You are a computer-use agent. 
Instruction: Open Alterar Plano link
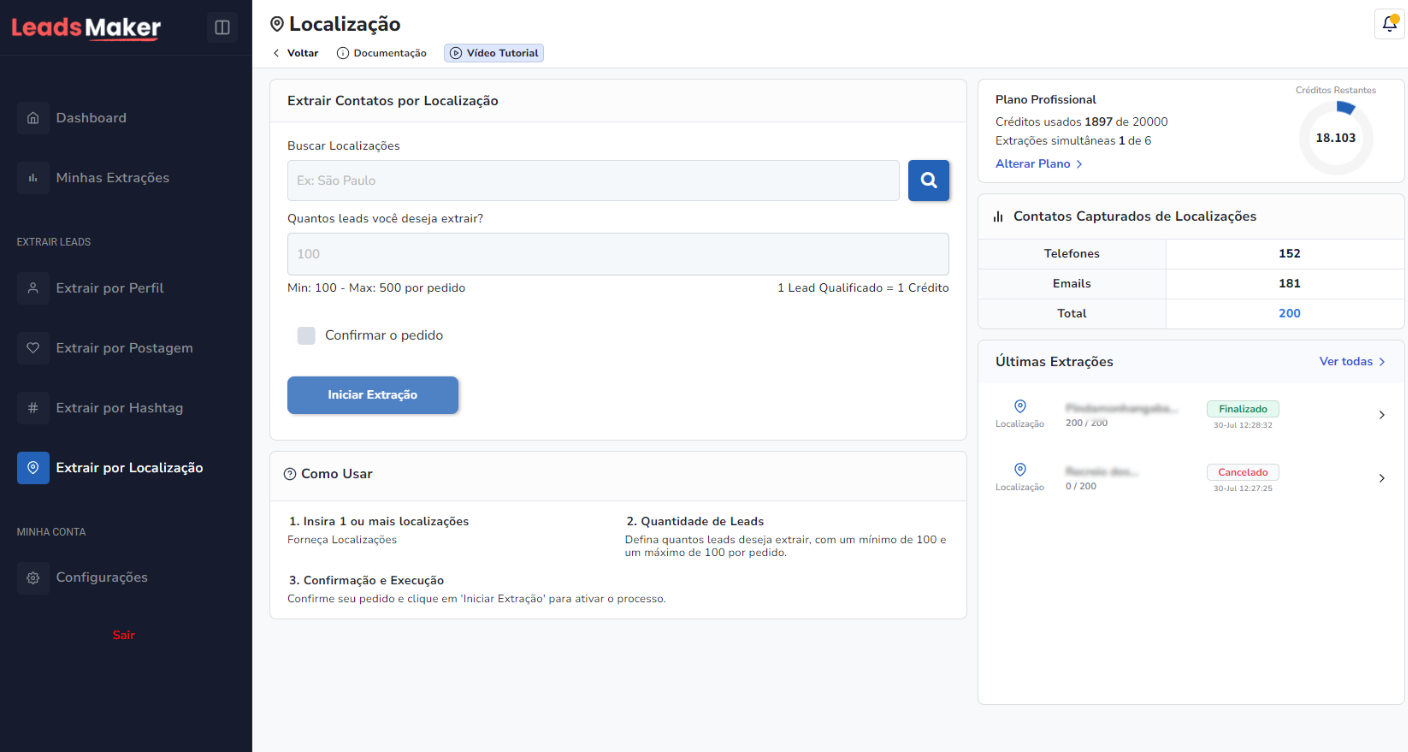[x=1038, y=163]
